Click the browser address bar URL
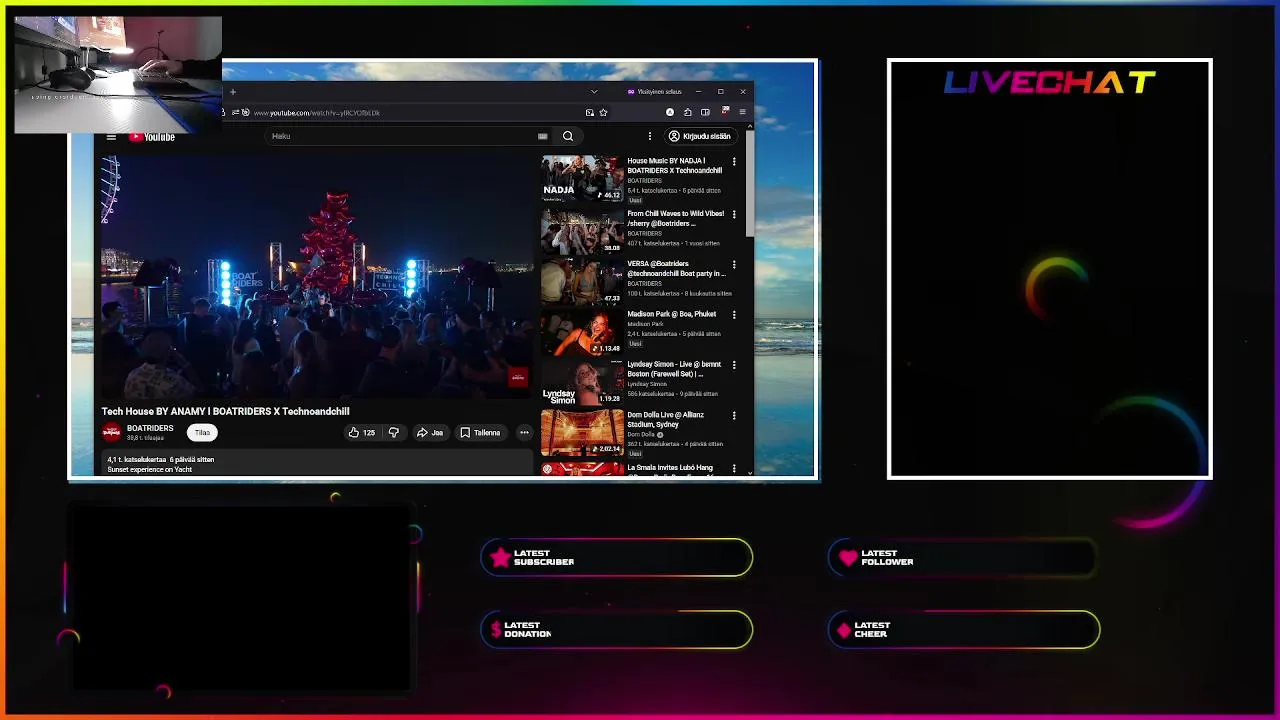The image size is (1280, 720). click(316, 113)
